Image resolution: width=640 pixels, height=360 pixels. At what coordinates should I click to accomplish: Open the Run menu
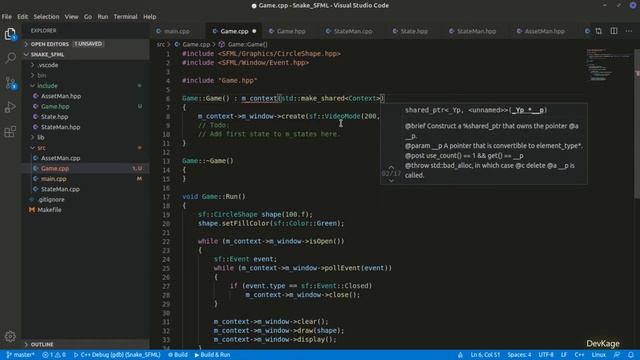103,17
